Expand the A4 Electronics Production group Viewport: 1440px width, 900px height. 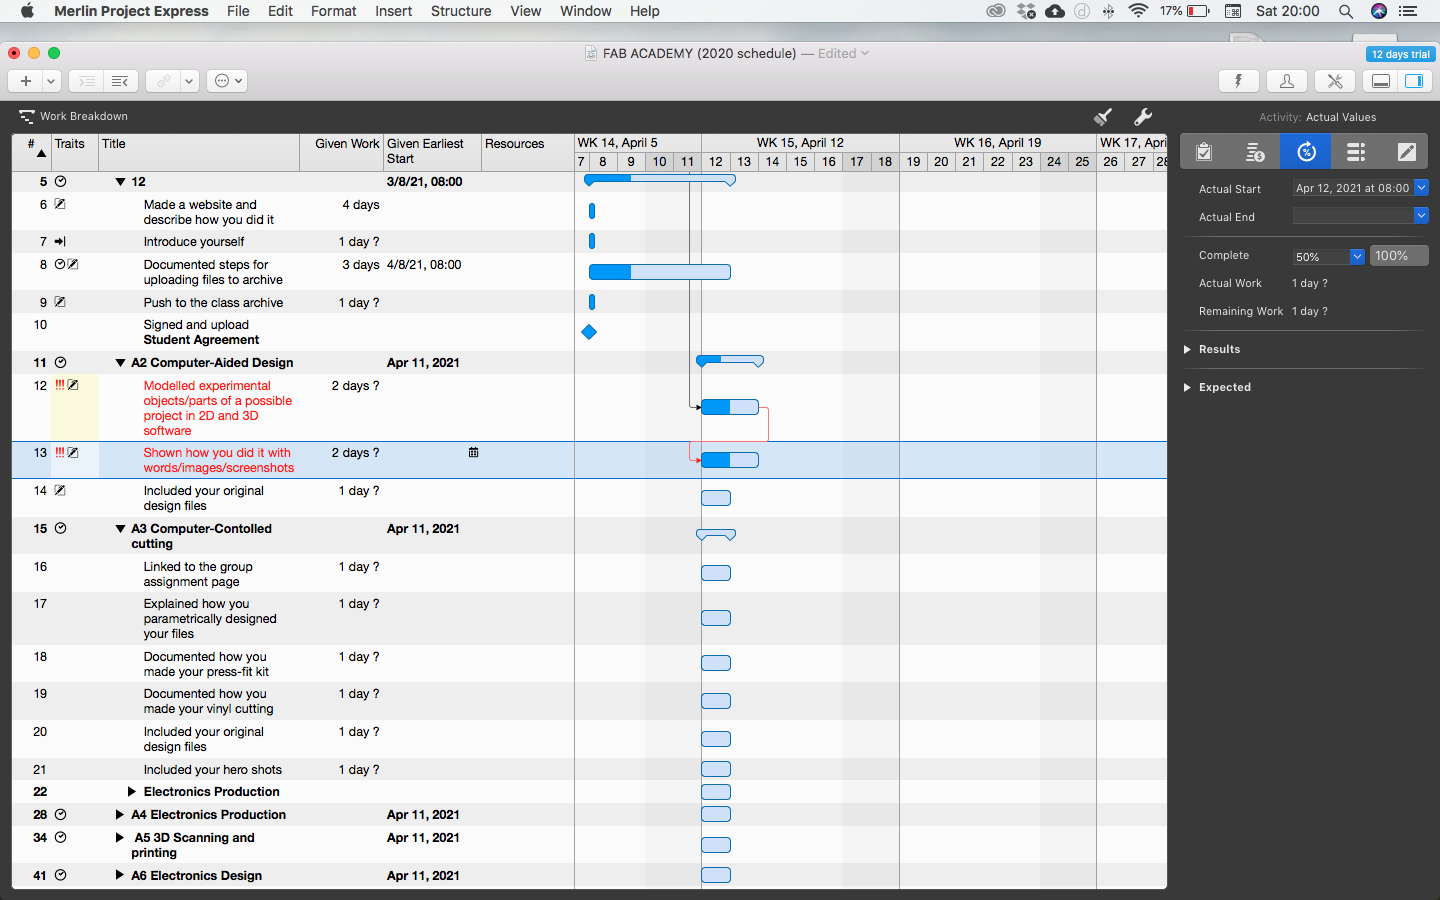click(120, 815)
